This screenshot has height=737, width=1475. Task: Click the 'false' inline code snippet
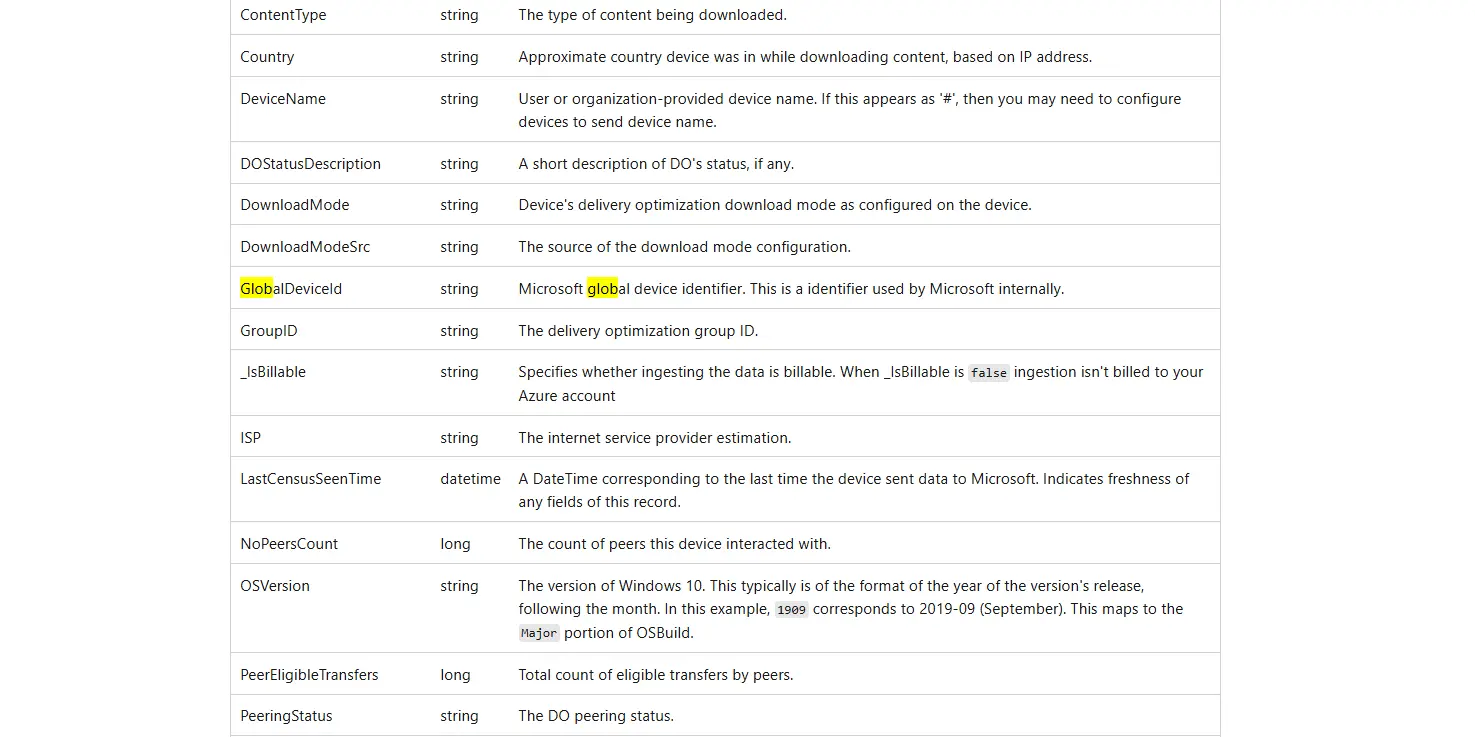pyautogui.click(x=989, y=373)
